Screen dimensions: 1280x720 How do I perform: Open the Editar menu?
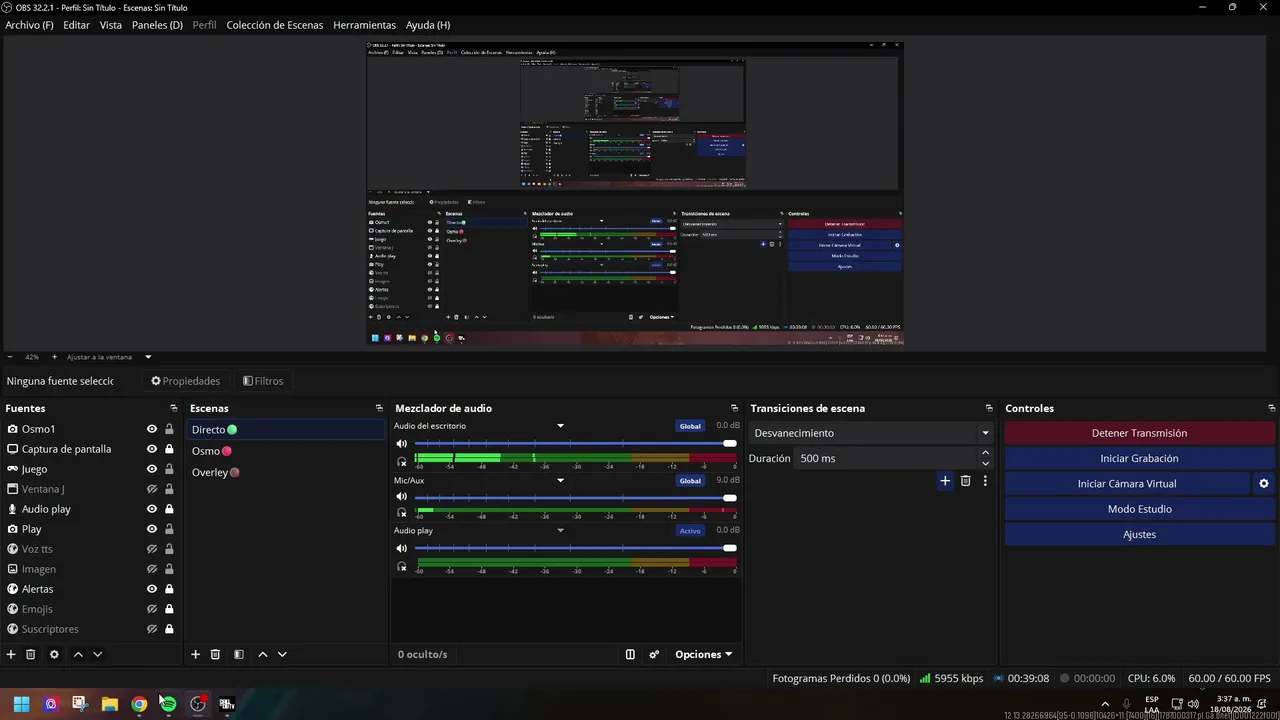[x=76, y=25]
